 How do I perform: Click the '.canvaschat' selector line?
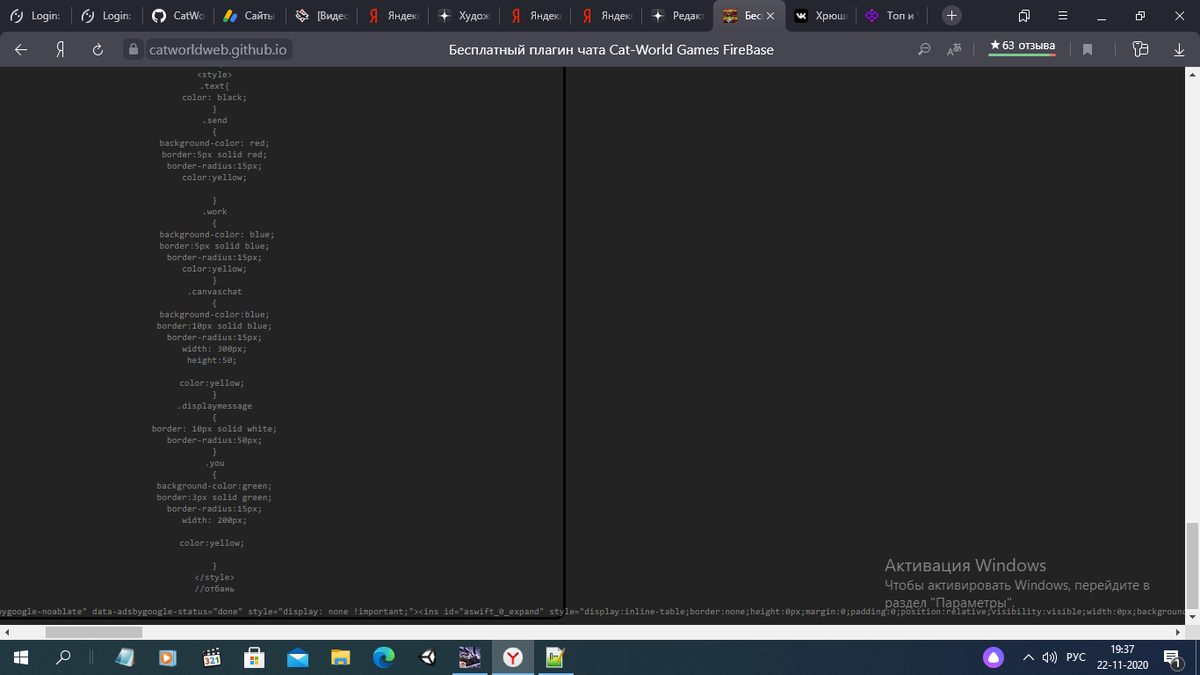[x=214, y=292]
